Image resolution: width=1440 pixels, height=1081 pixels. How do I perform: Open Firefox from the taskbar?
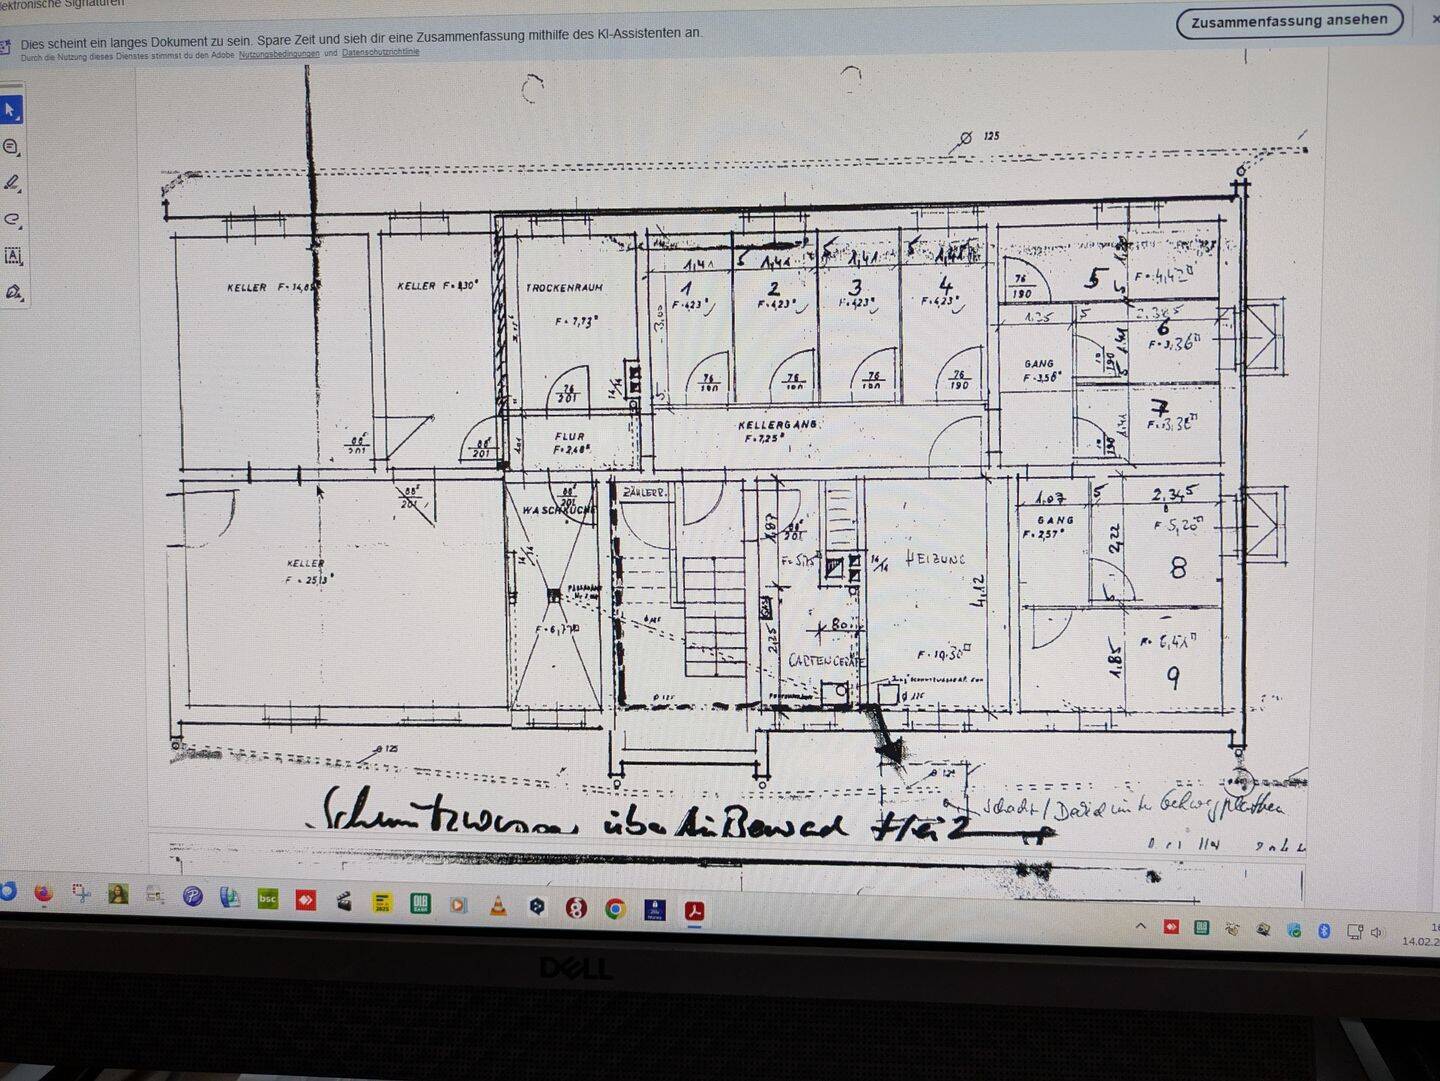43,893
